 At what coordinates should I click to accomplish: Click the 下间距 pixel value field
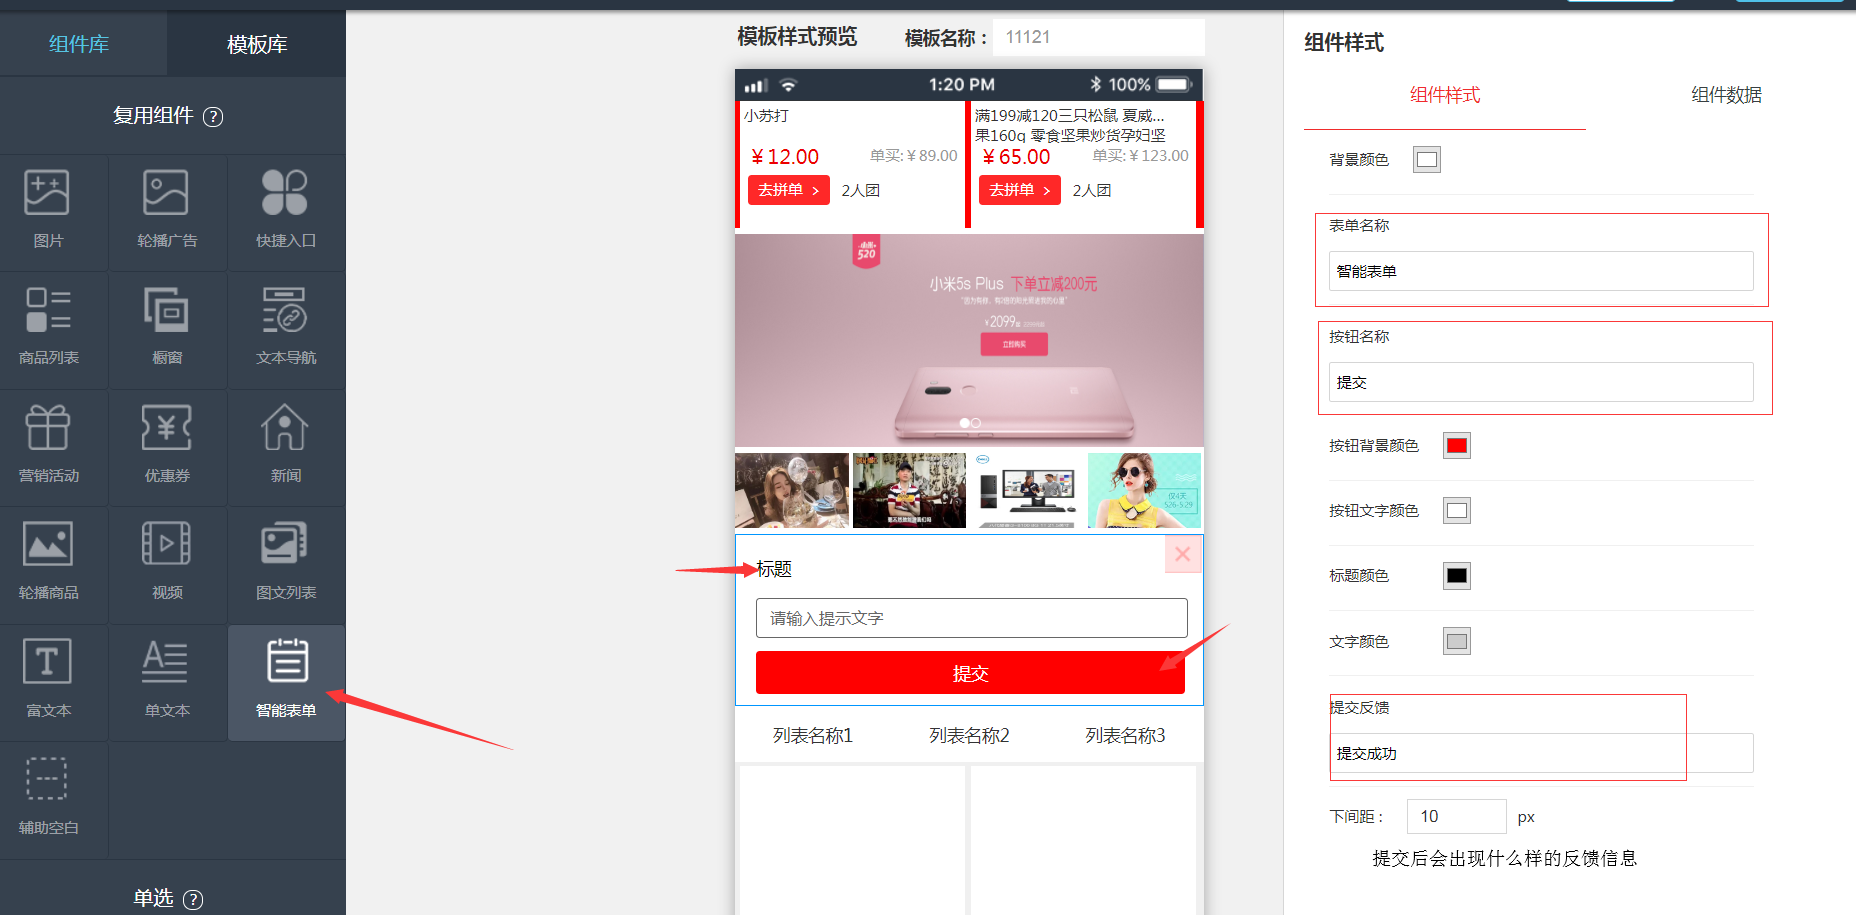(1455, 817)
